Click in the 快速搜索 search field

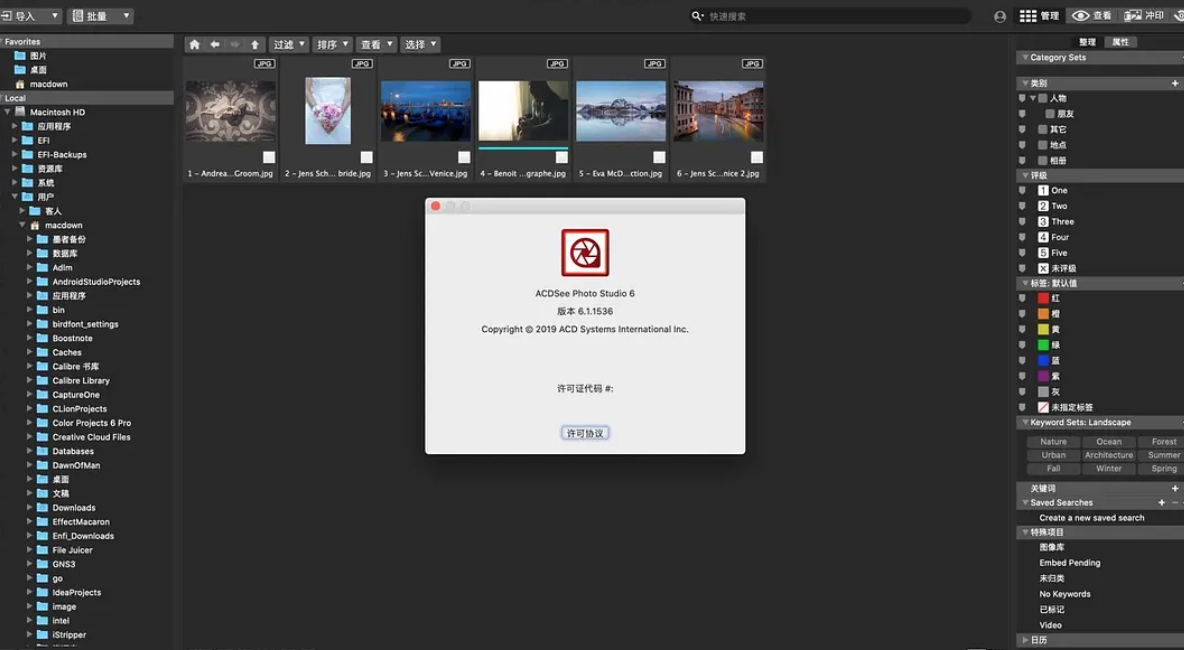pyautogui.click(x=831, y=16)
